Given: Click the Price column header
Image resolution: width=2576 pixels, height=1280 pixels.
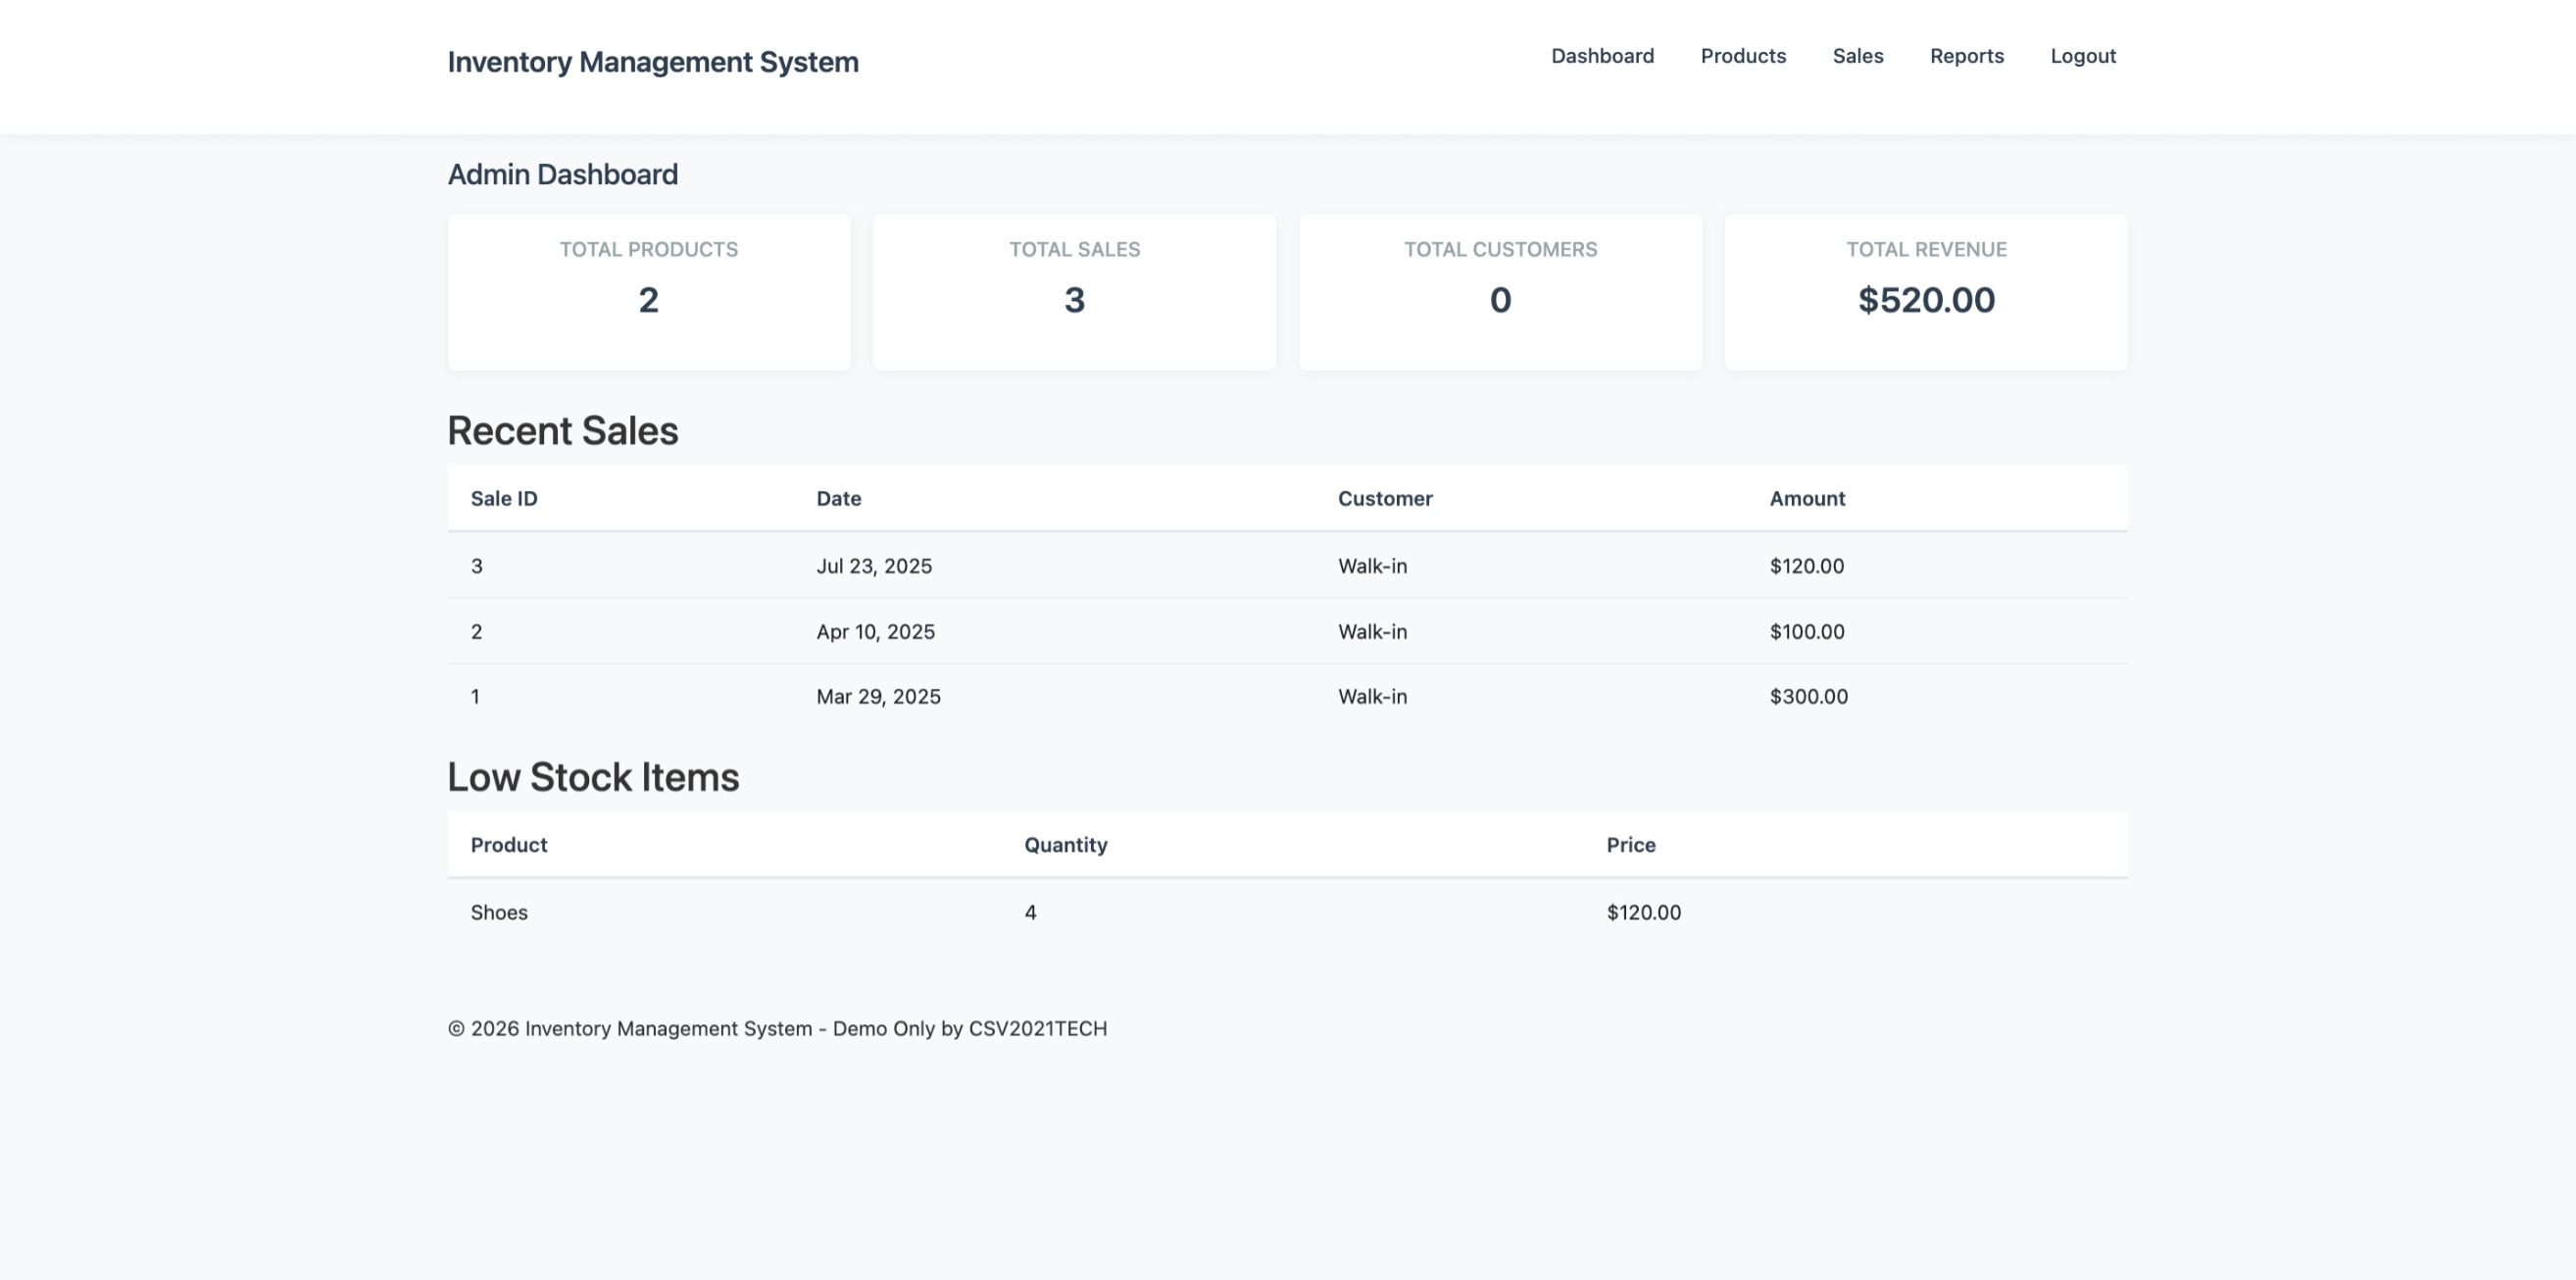Looking at the screenshot, I should pyautogui.click(x=1631, y=845).
